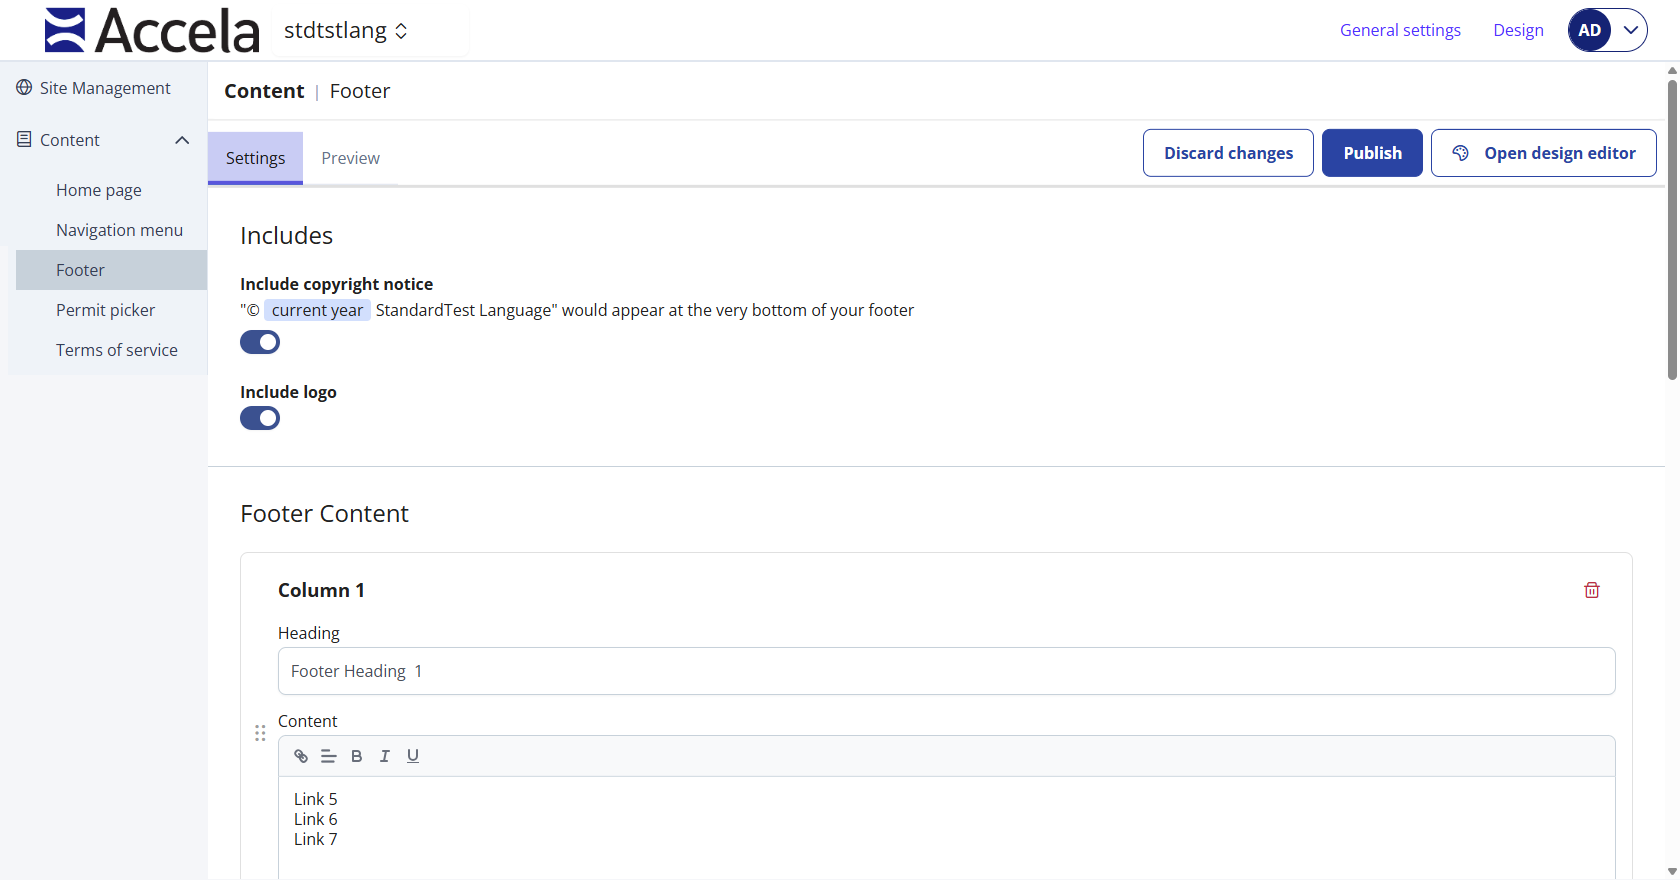The image size is (1680, 880).
Task: Open the stdtstlang site selector dropdown
Action: 346,31
